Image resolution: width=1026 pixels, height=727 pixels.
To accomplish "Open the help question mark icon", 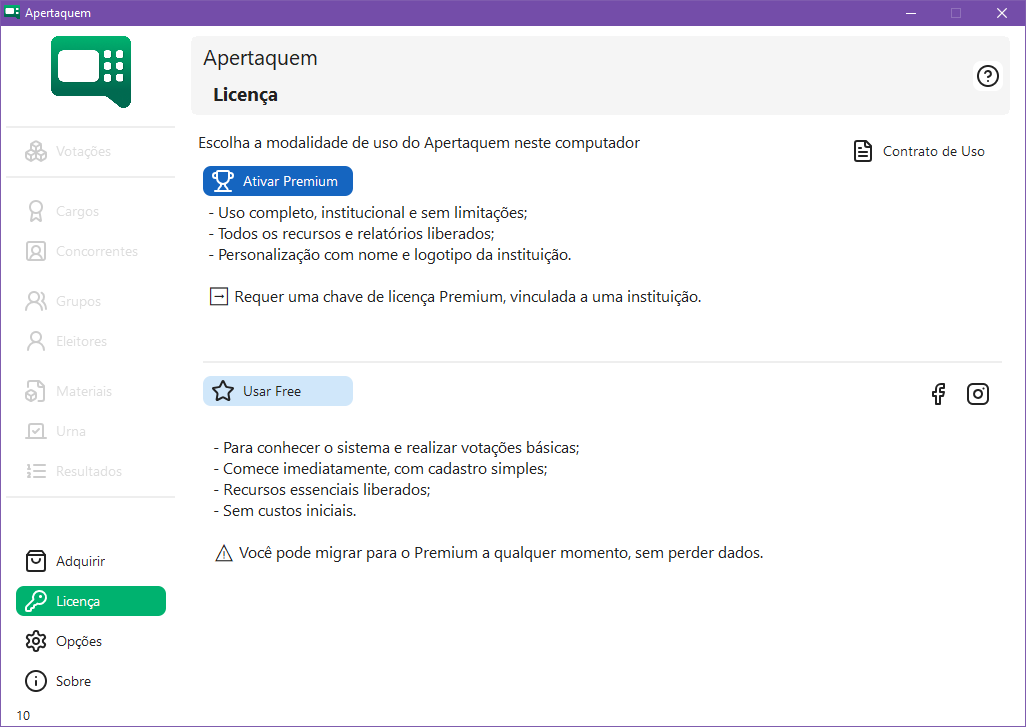I will click(x=987, y=76).
